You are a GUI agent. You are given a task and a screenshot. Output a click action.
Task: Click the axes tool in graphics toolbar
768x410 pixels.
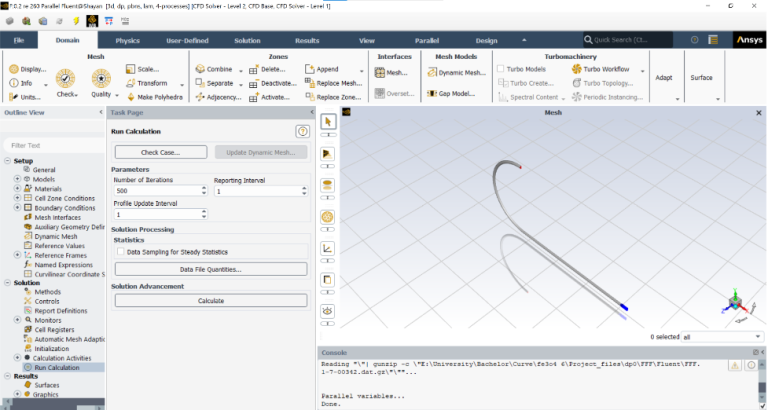[x=328, y=248]
